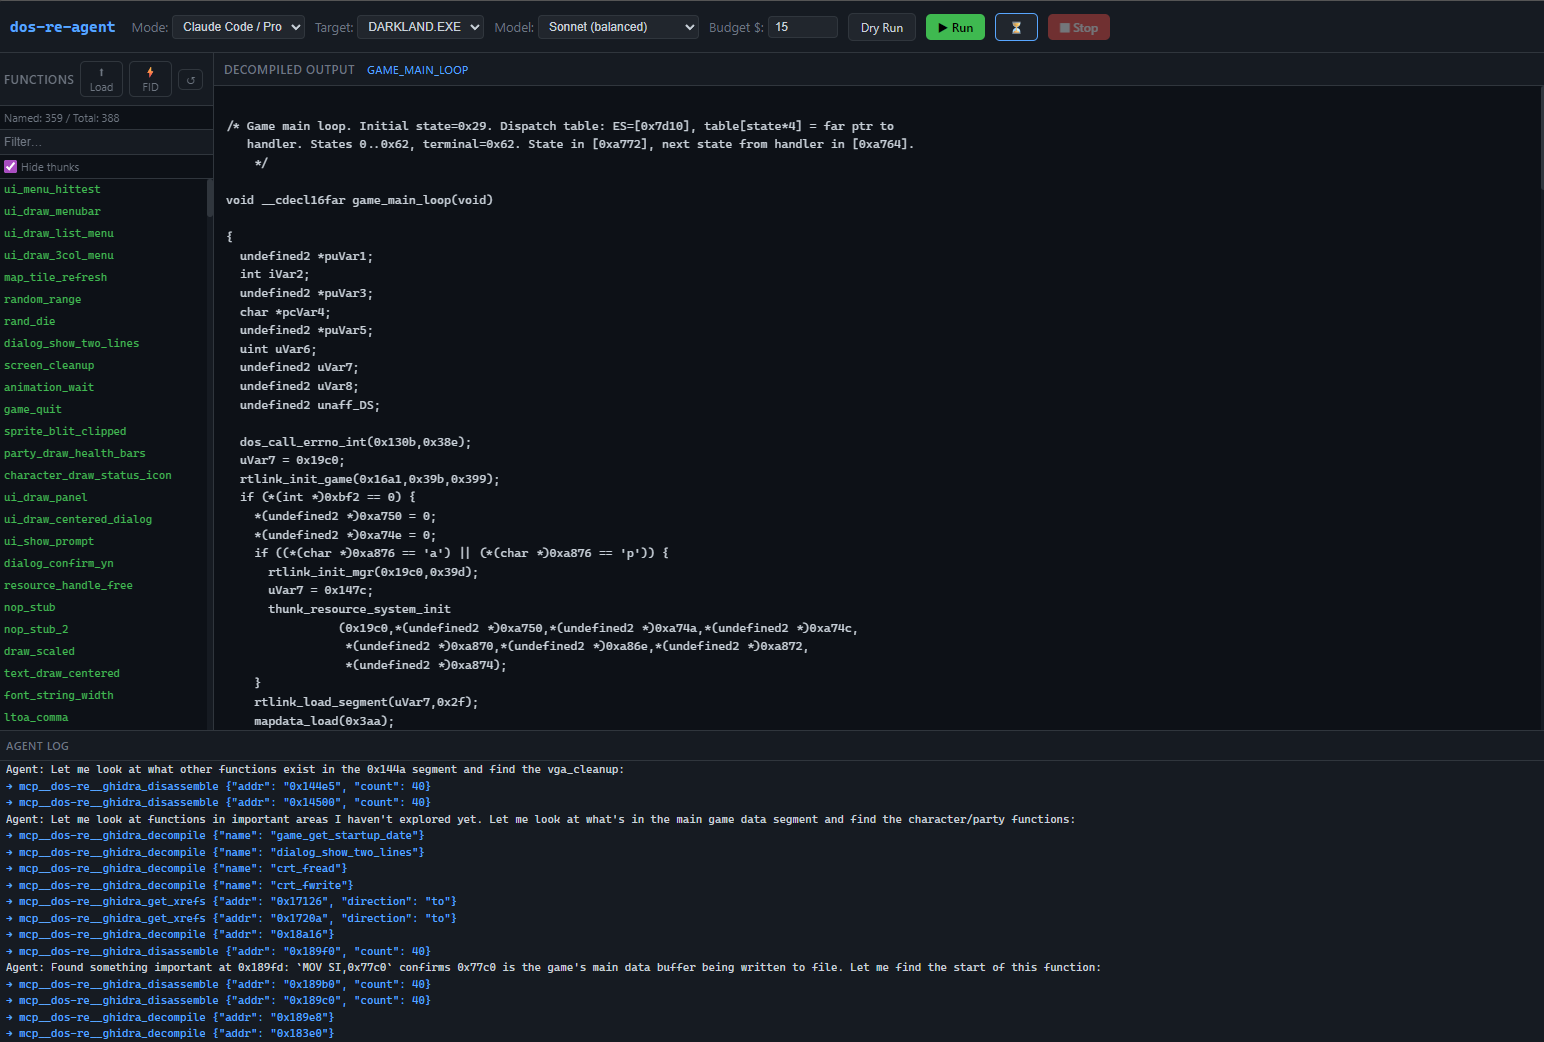Click log entry decompile crt_fwrite
1544x1042 pixels.
(x=180, y=885)
